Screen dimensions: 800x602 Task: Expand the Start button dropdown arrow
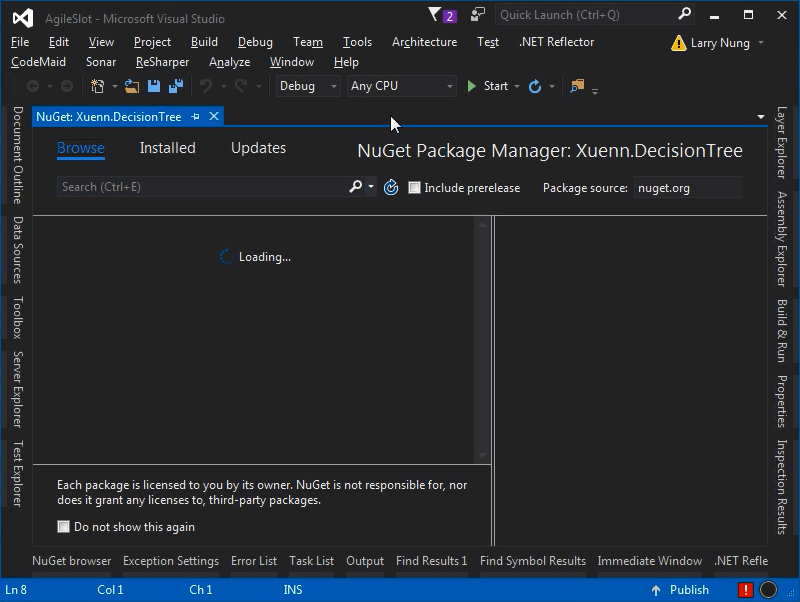pyautogui.click(x=517, y=87)
